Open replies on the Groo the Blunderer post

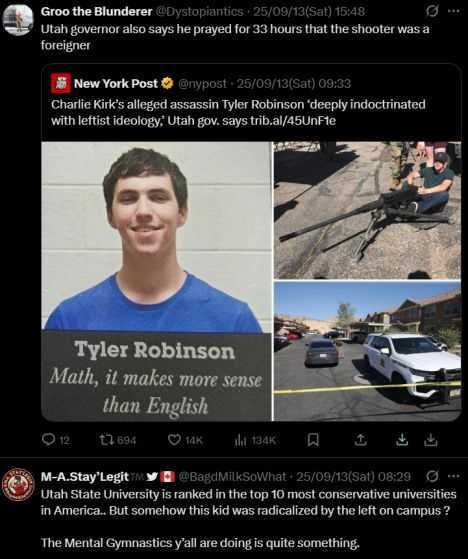(x=56, y=440)
